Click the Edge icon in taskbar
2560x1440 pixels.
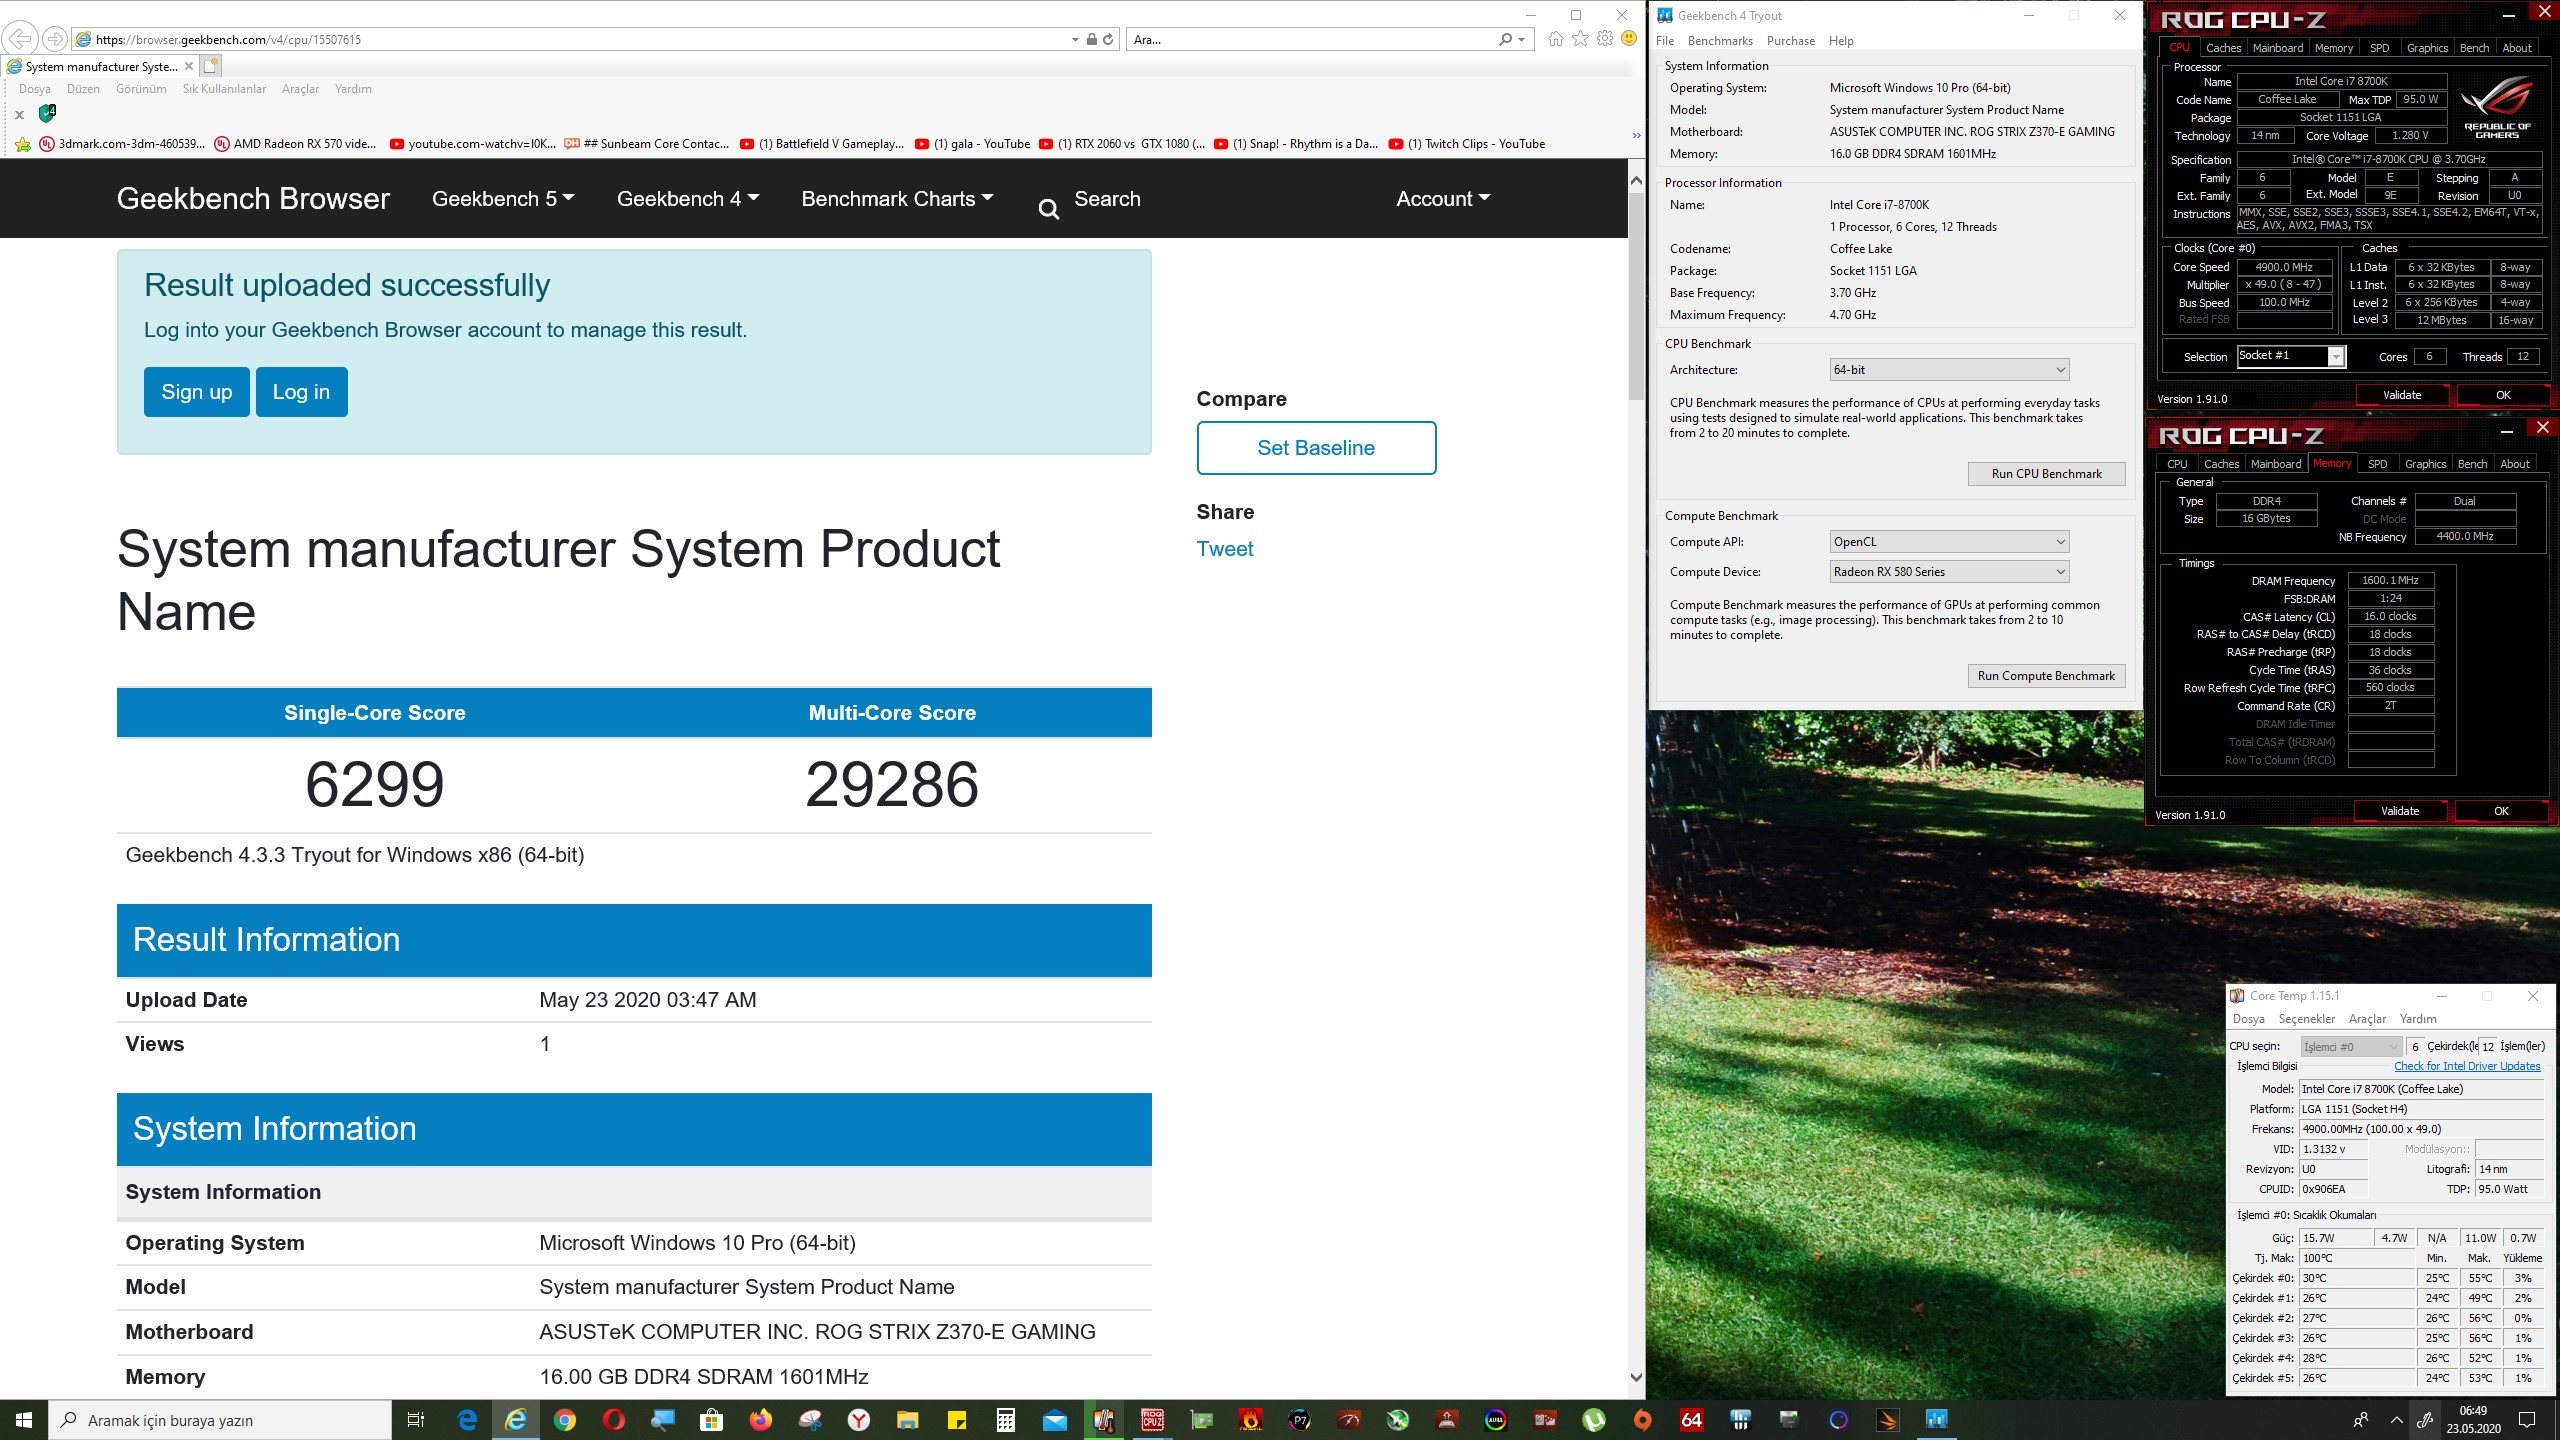point(467,1420)
